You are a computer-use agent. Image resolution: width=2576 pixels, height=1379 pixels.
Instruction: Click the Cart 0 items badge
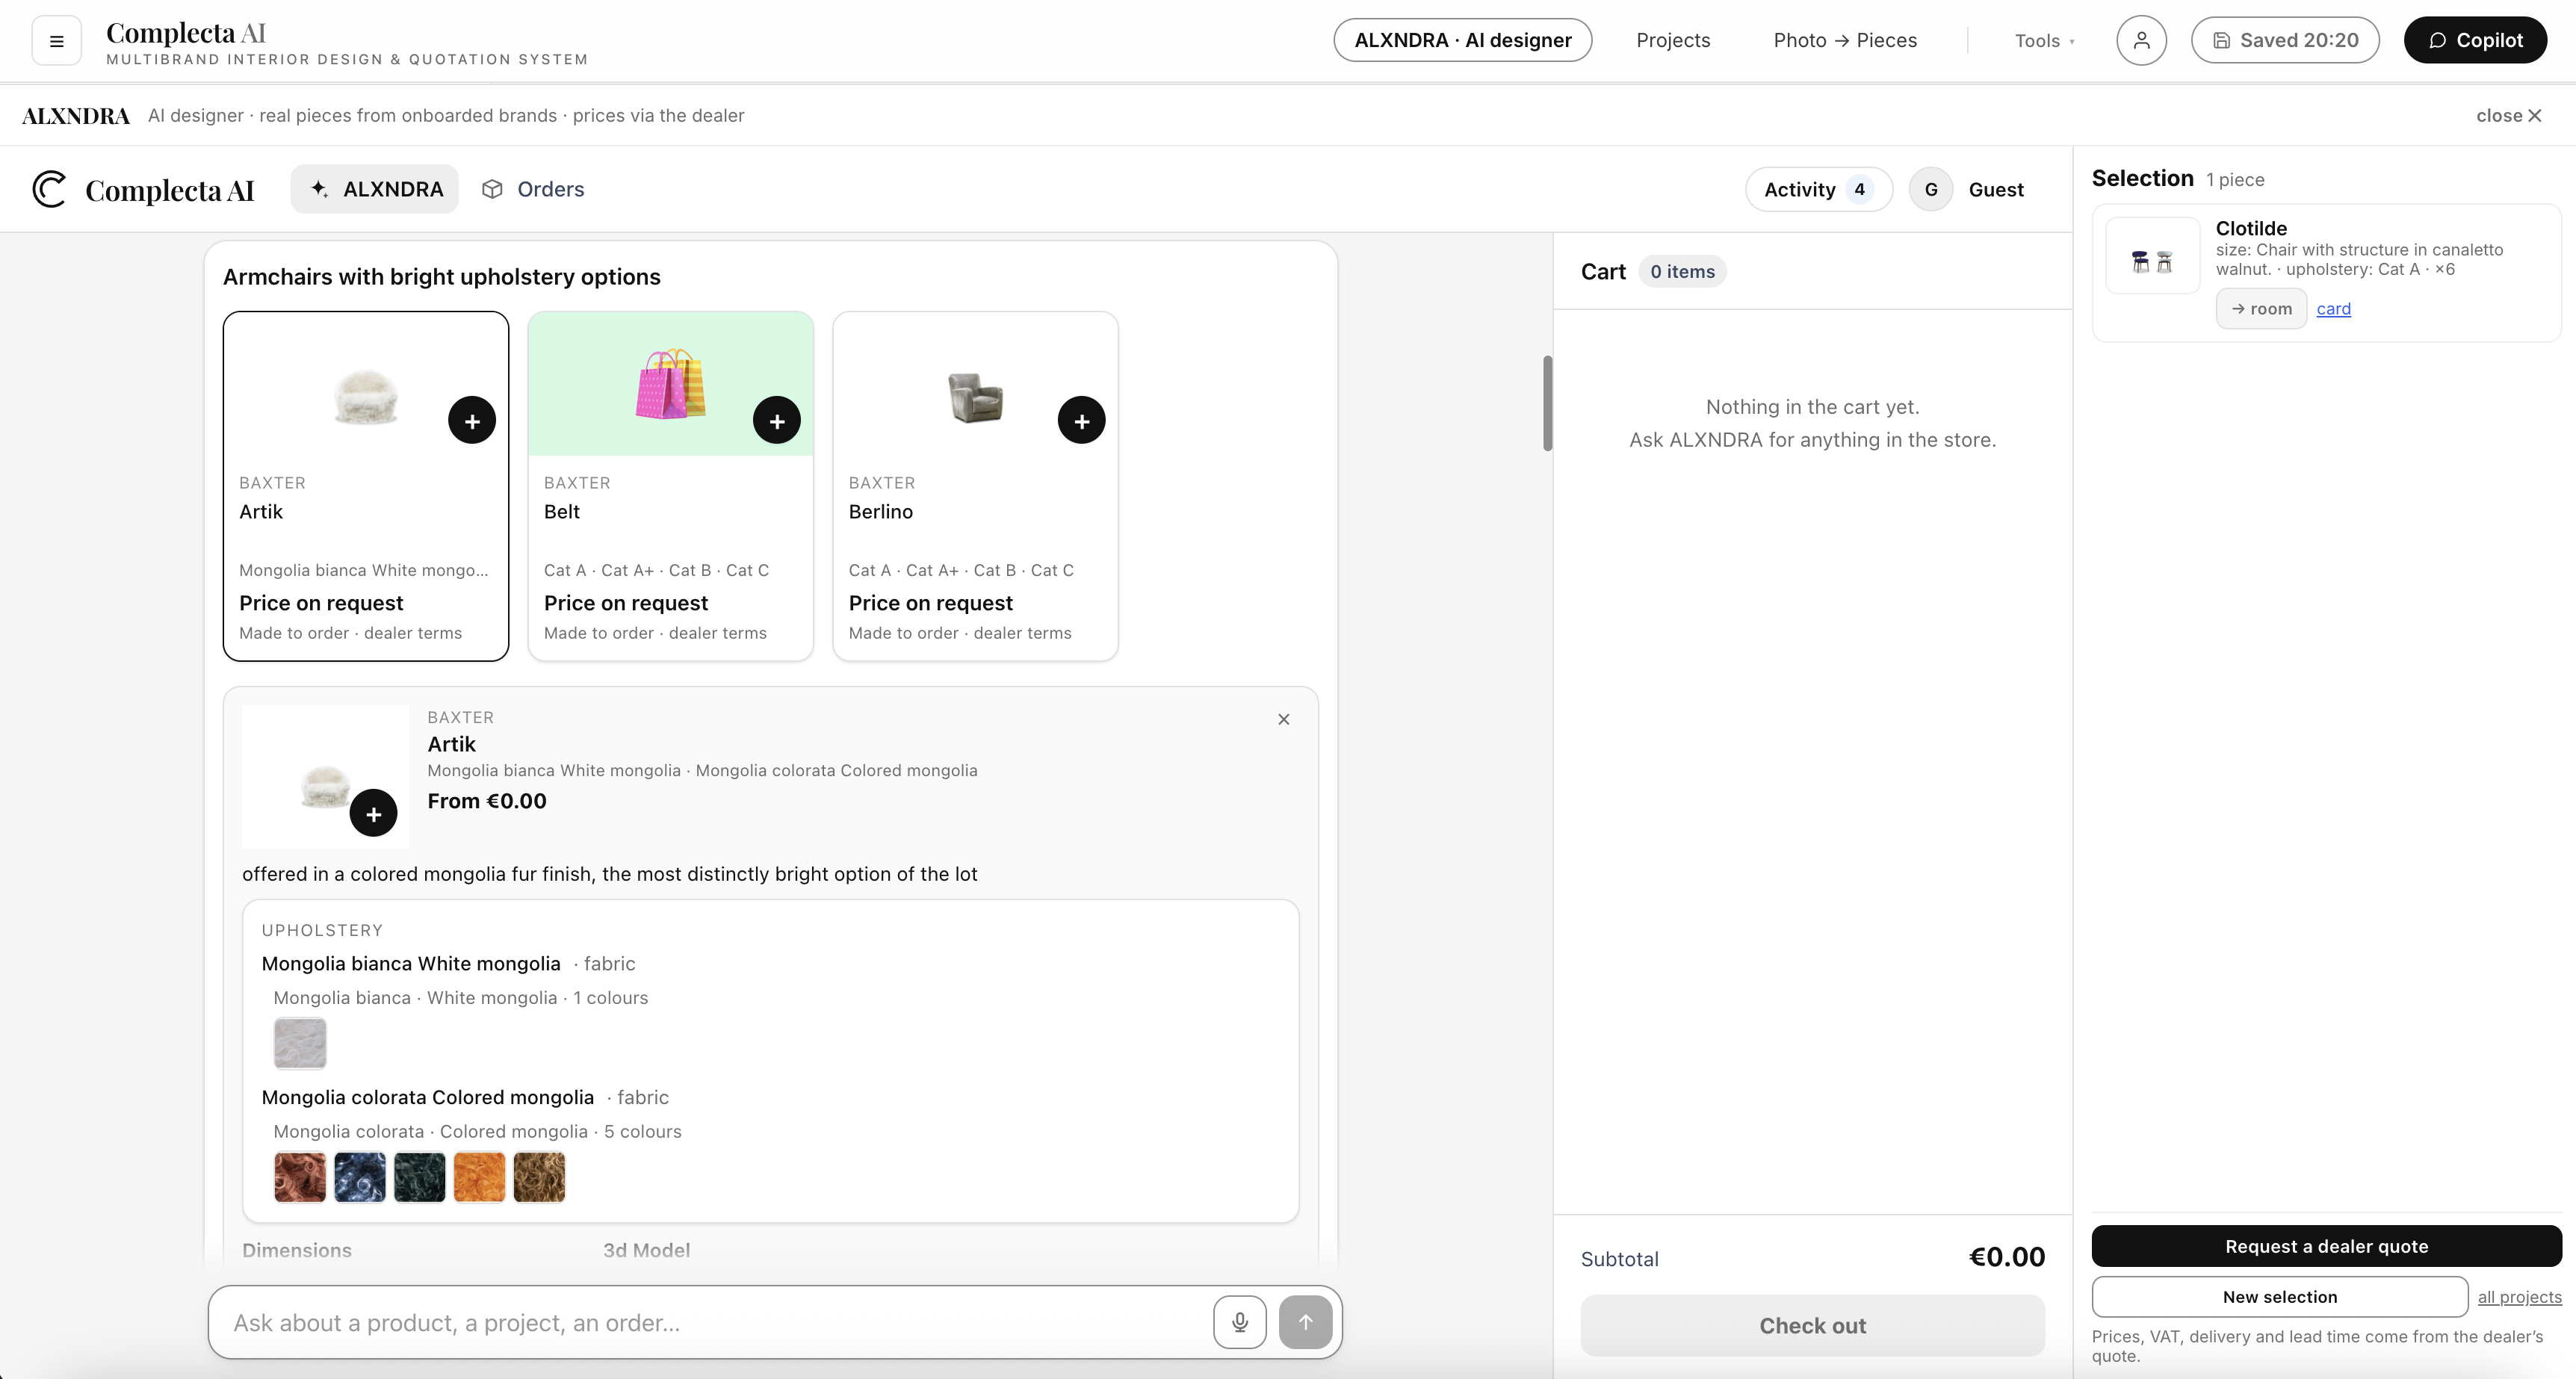pos(1682,272)
